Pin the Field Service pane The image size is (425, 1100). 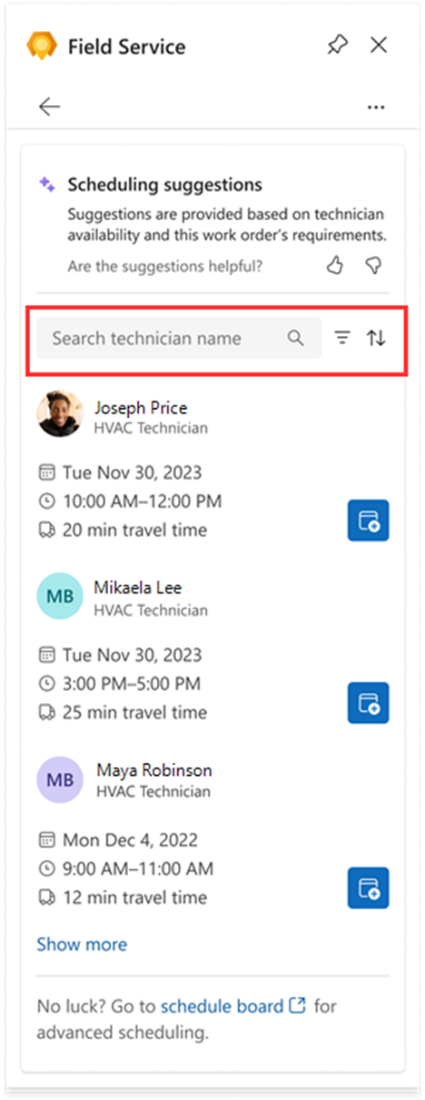(x=337, y=46)
